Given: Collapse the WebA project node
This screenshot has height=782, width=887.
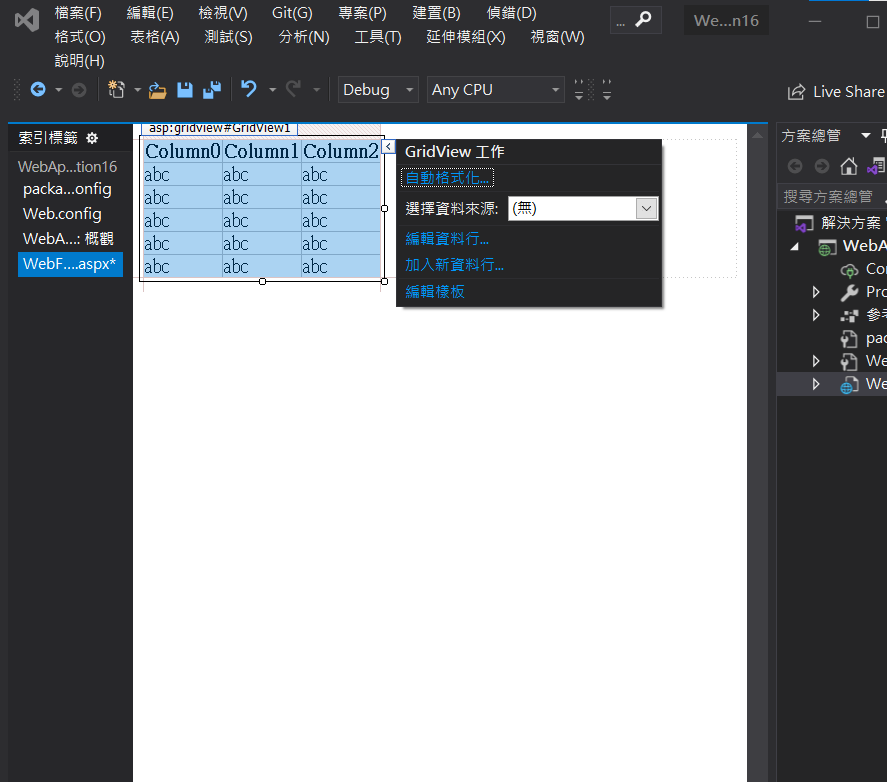Looking at the screenshot, I should tap(795, 246).
